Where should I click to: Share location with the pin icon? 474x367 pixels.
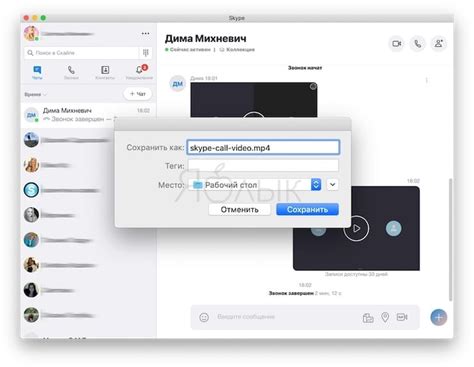[x=385, y=317]
